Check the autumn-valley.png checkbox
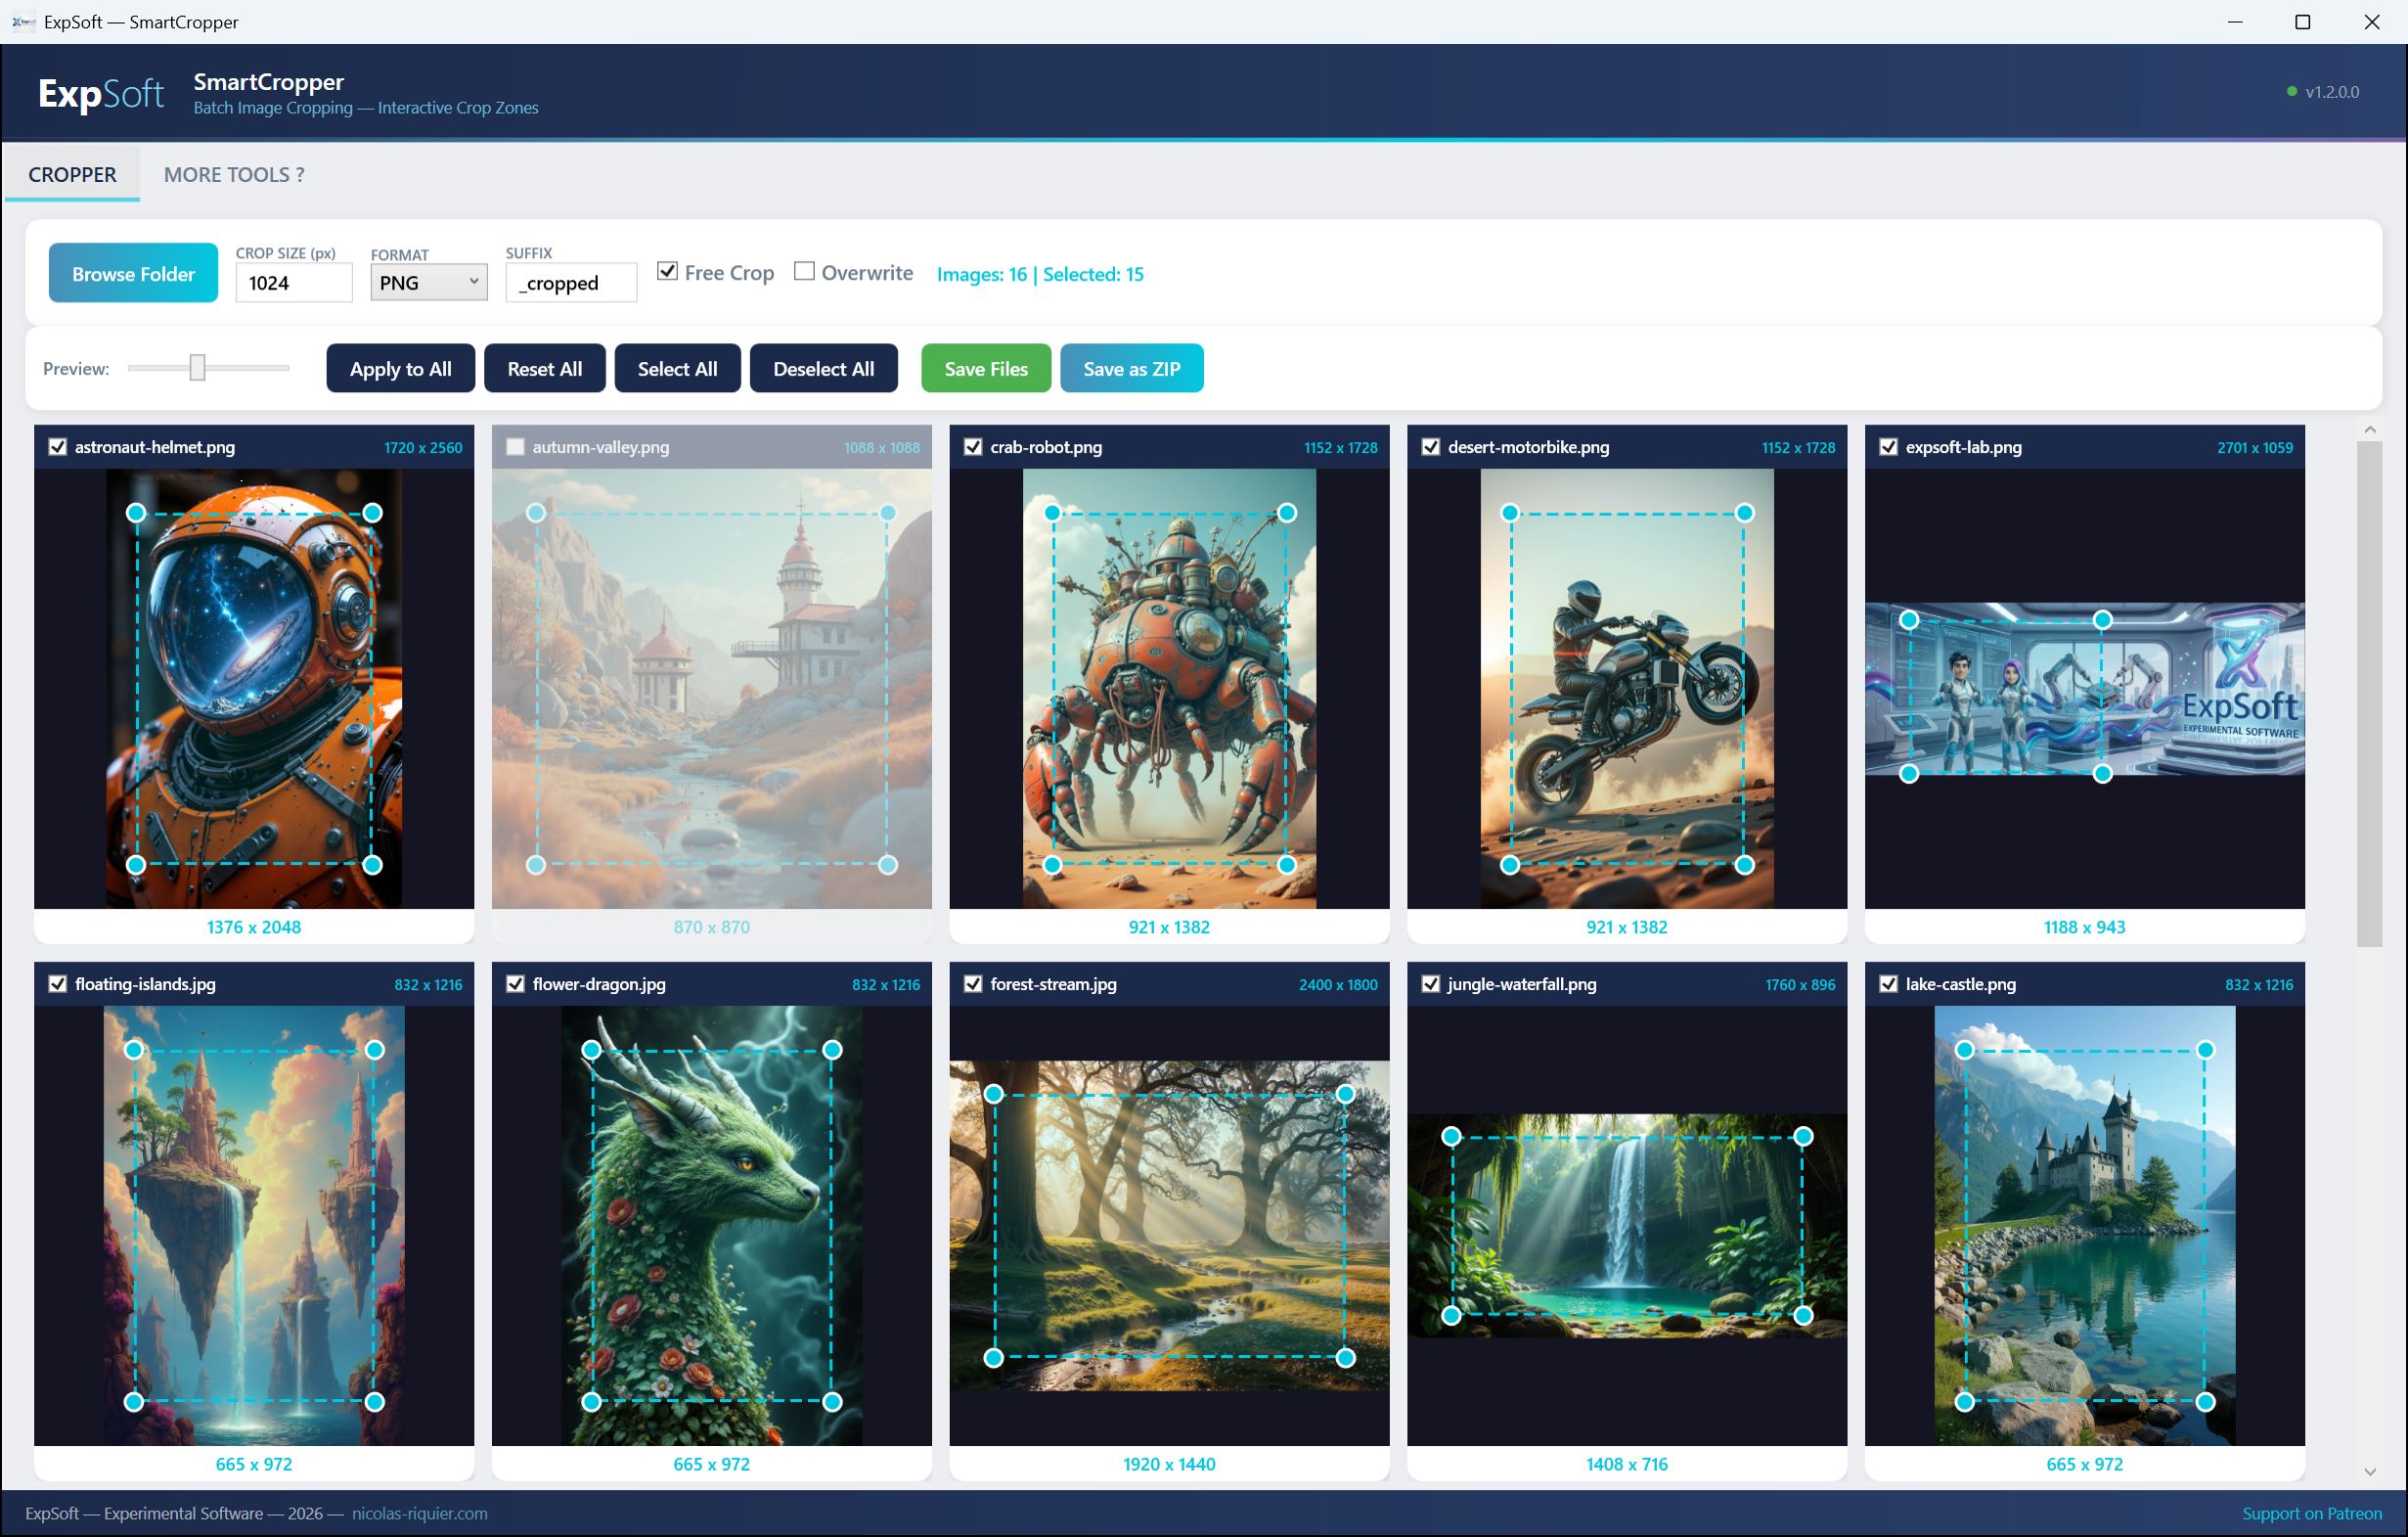Image resolution: width=2408 pixels, height=1537 pixels. 515,447
